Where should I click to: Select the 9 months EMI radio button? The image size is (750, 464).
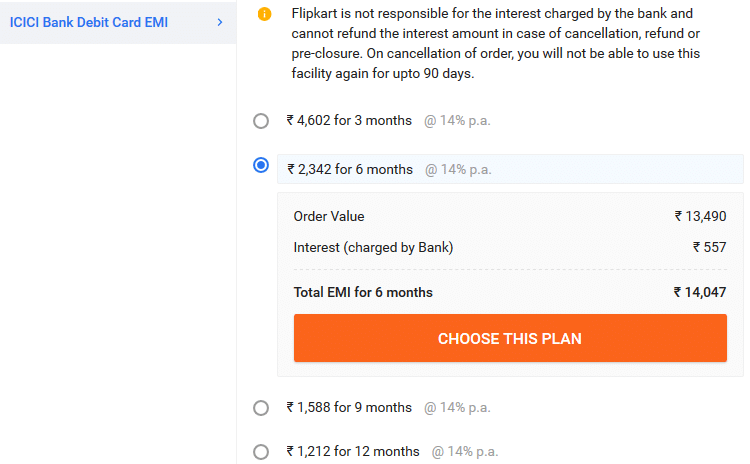click(x=261, y=408)
